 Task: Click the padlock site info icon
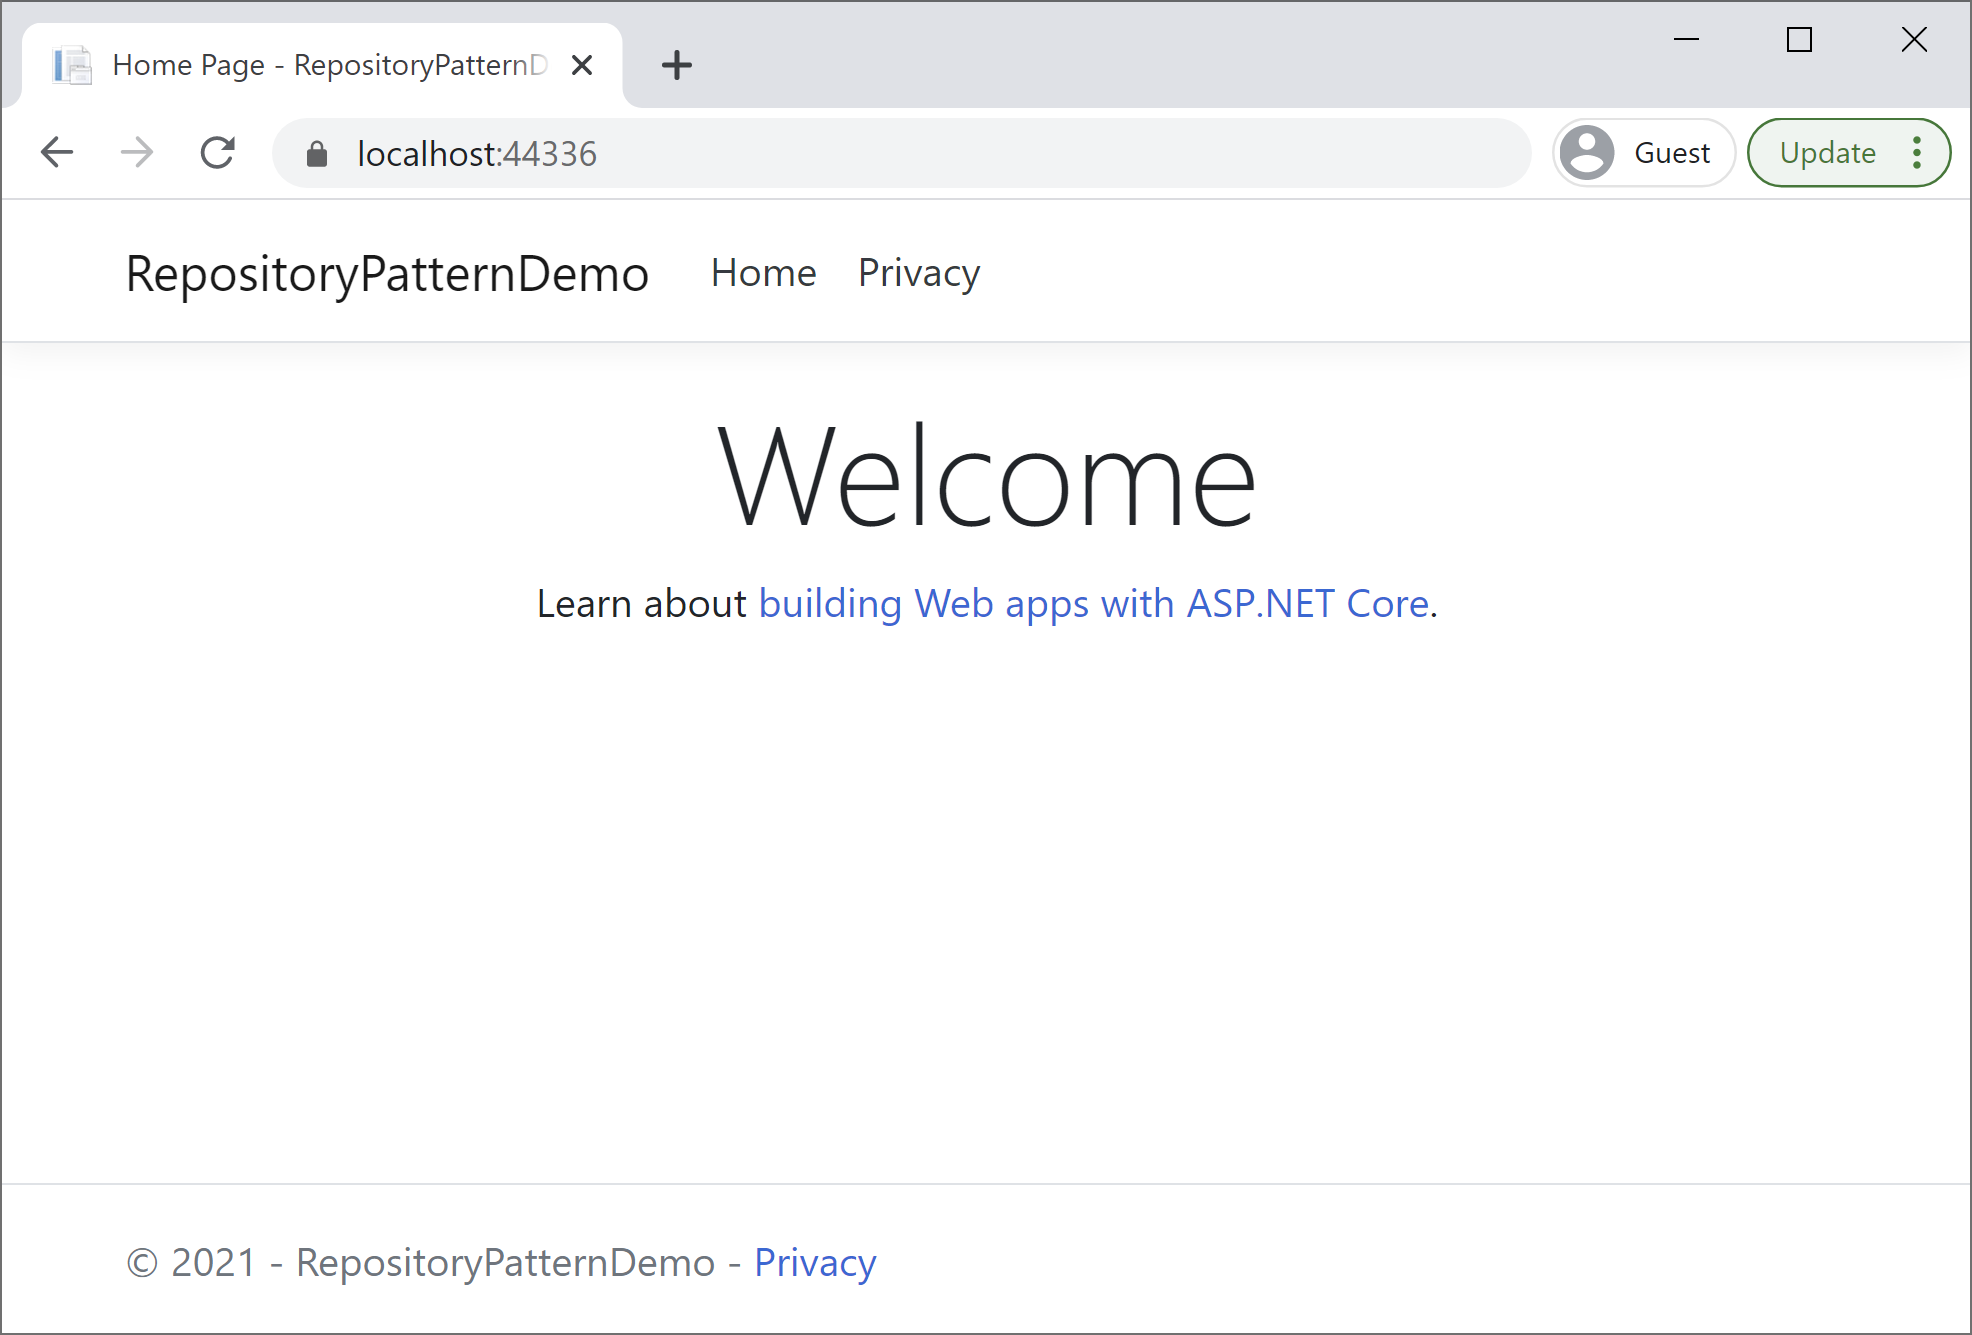point(317,154)
